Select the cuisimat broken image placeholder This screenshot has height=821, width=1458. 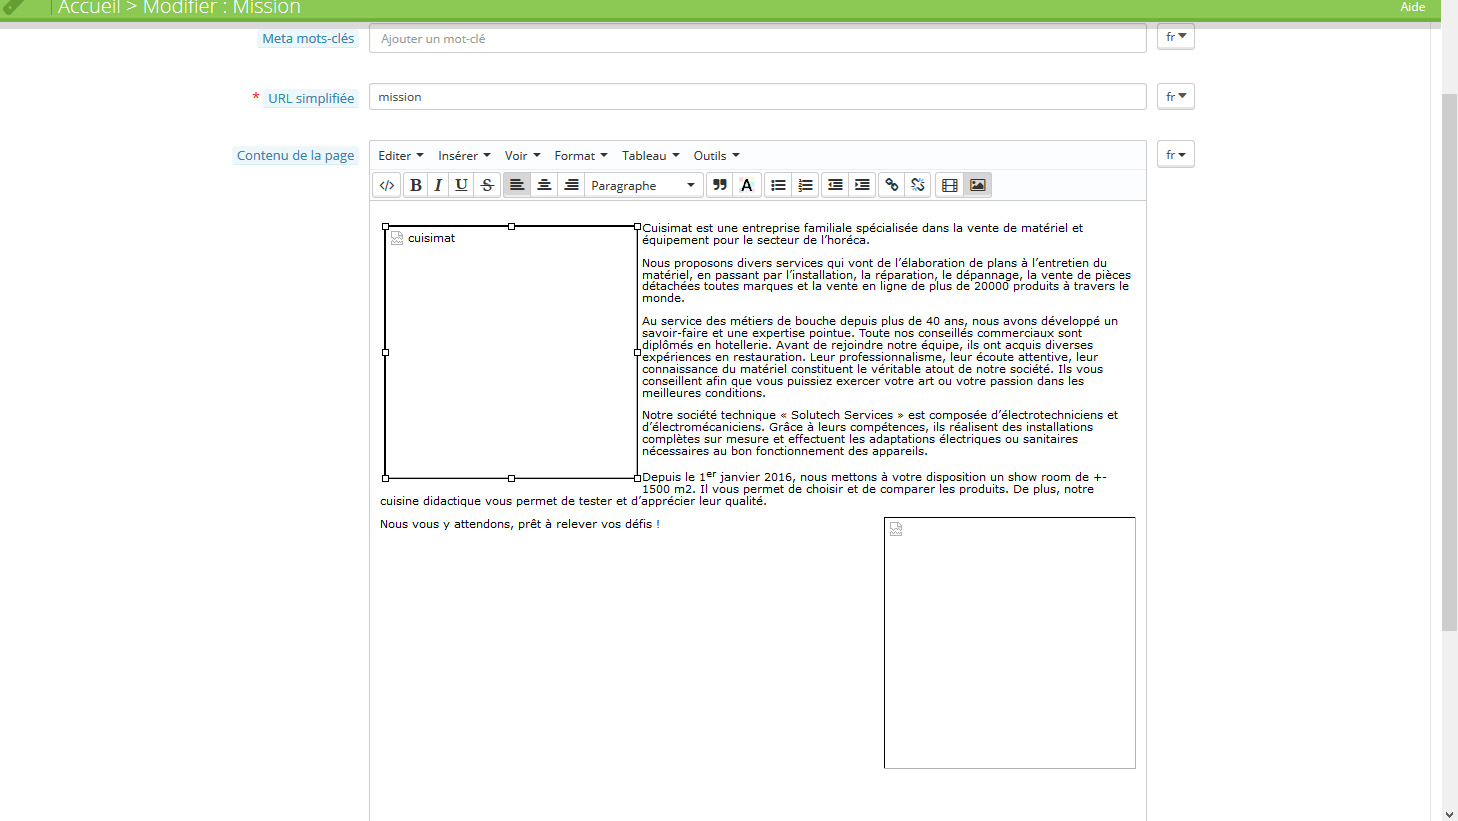tap(511, 352)
